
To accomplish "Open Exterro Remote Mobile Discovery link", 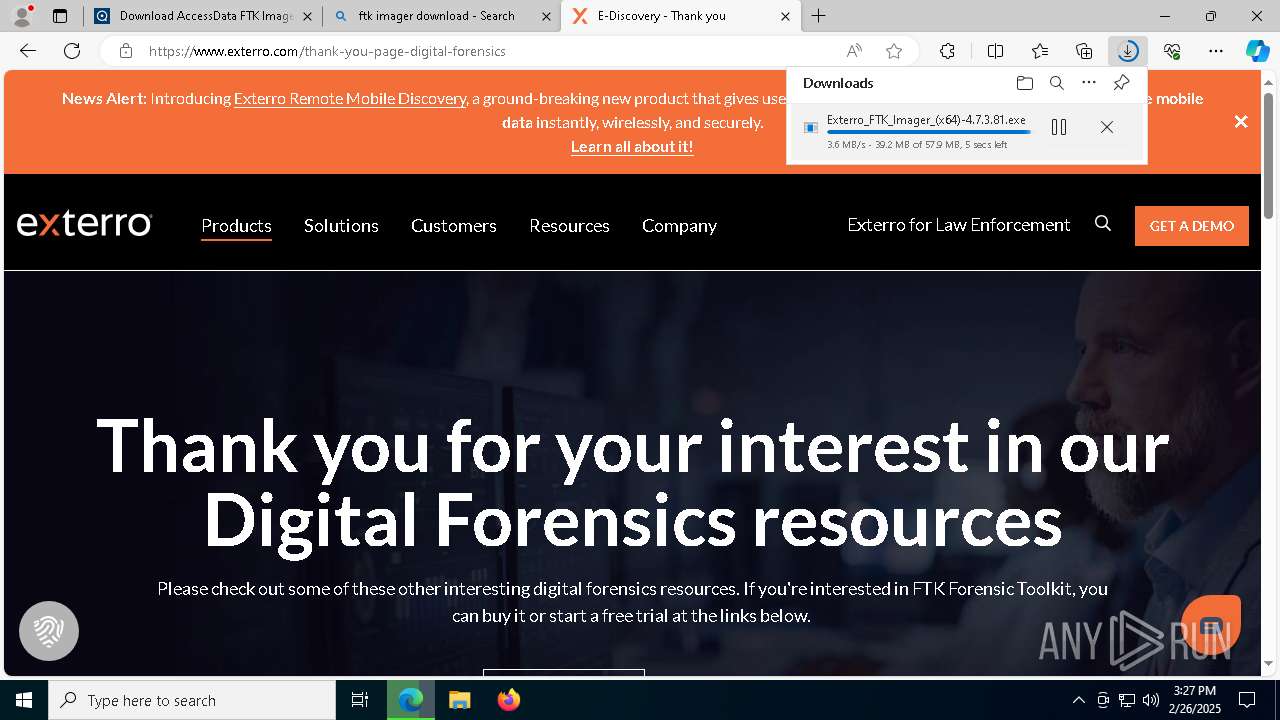I will coord(350,98).
